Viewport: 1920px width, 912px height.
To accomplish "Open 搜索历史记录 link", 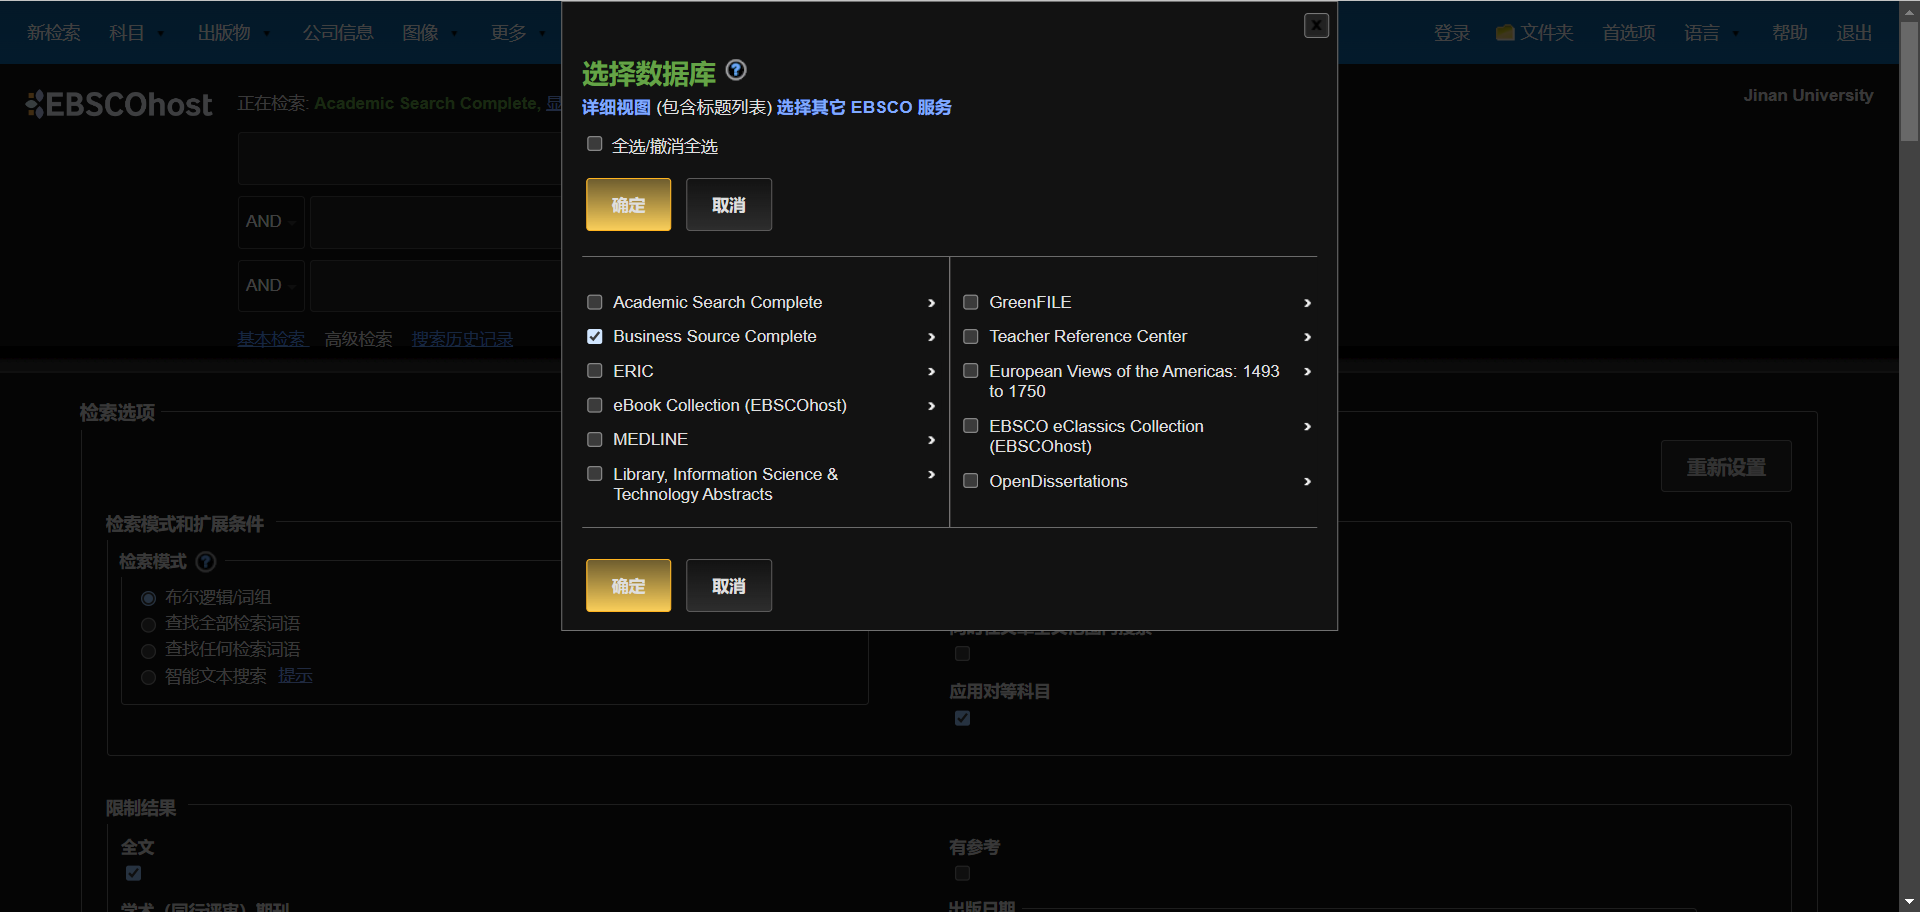I will (462, 339).
